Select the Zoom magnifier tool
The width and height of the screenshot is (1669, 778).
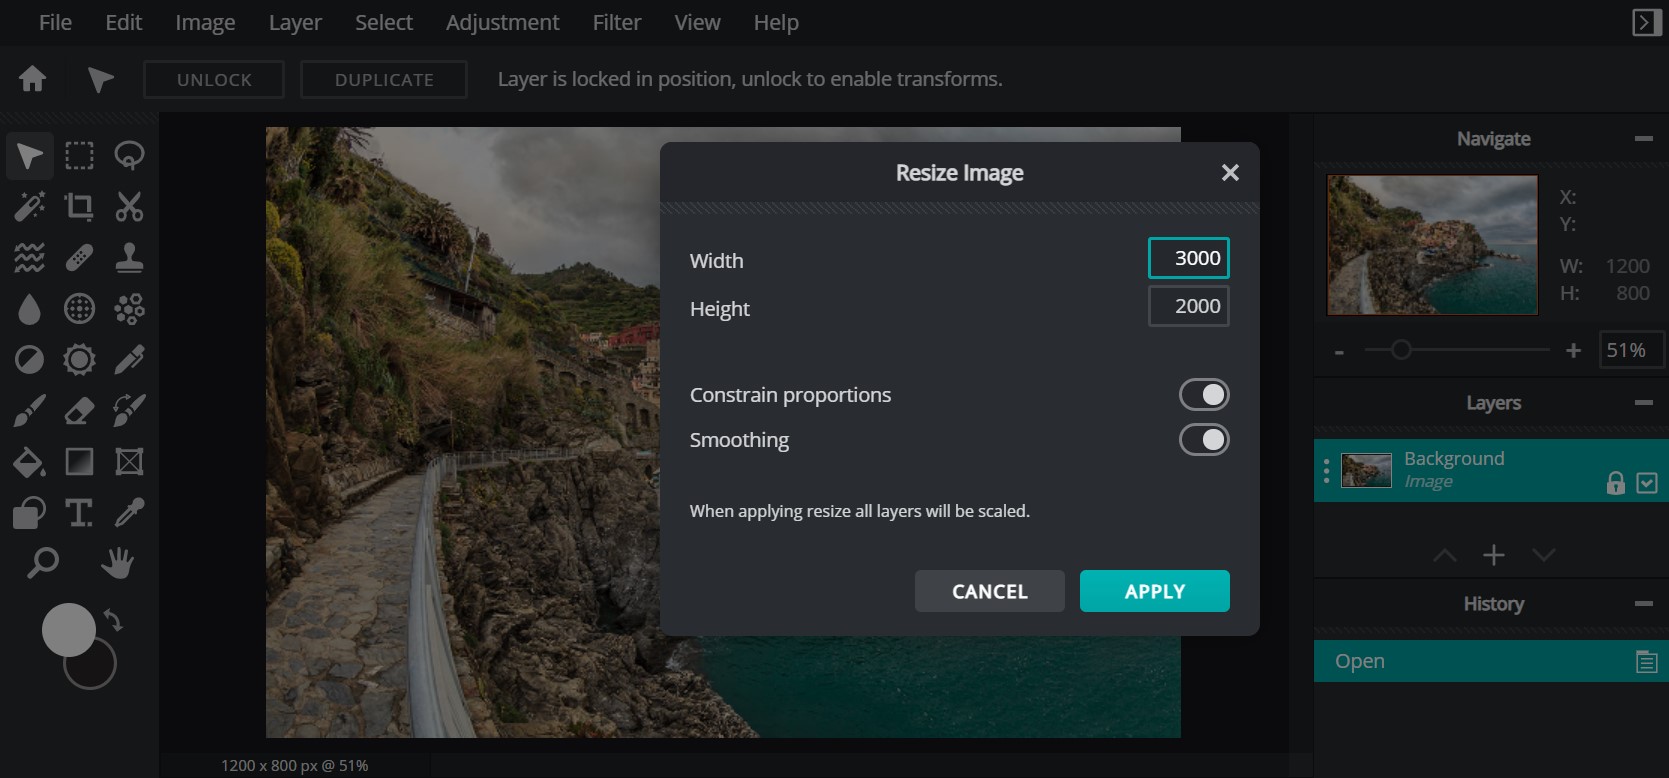coord(42,563)
